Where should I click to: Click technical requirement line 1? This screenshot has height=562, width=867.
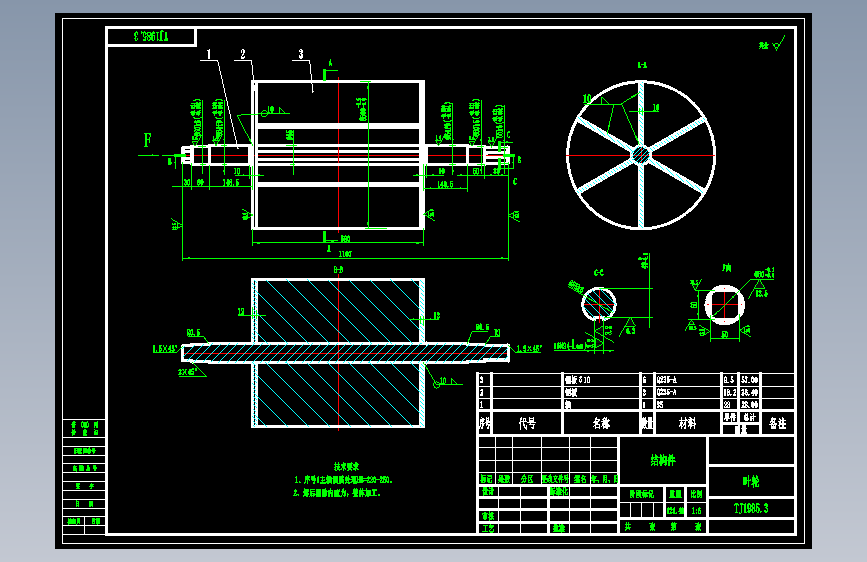(343, 480)
